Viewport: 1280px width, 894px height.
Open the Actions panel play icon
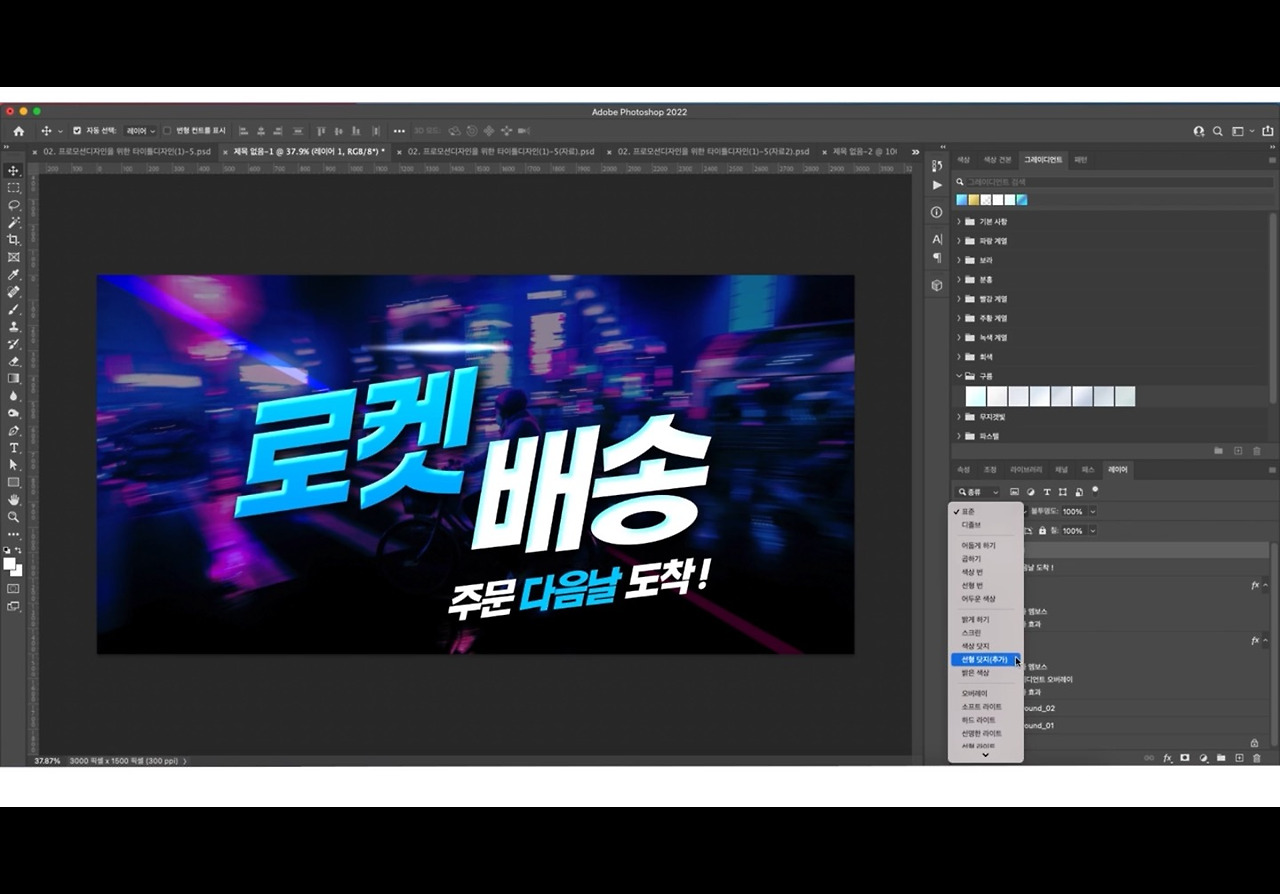[x=937, y=185]
